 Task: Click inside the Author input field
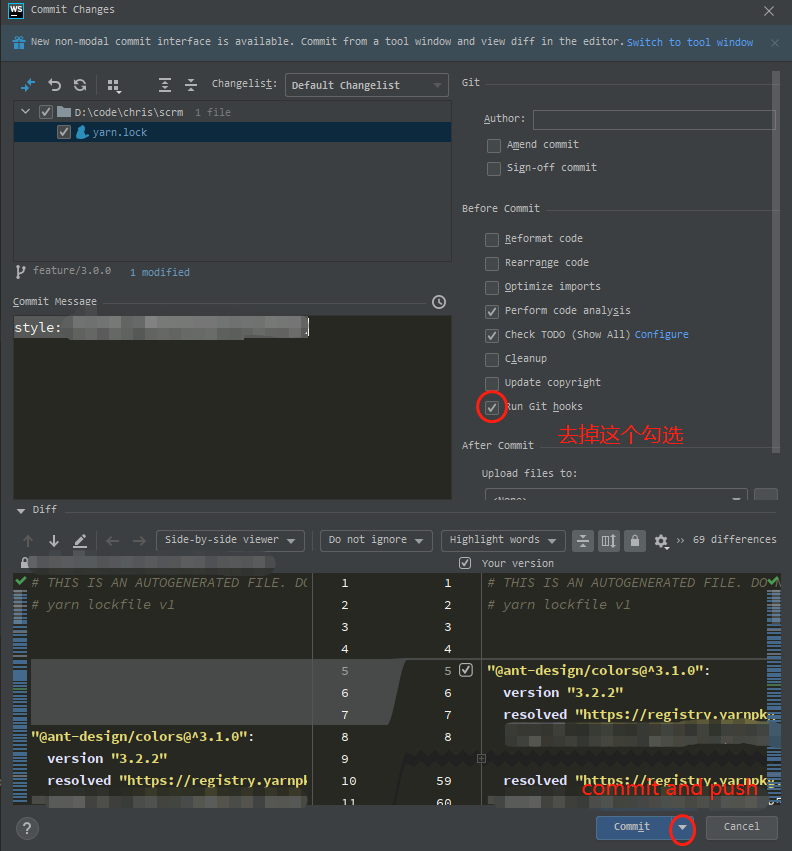(x=654, y=119)
